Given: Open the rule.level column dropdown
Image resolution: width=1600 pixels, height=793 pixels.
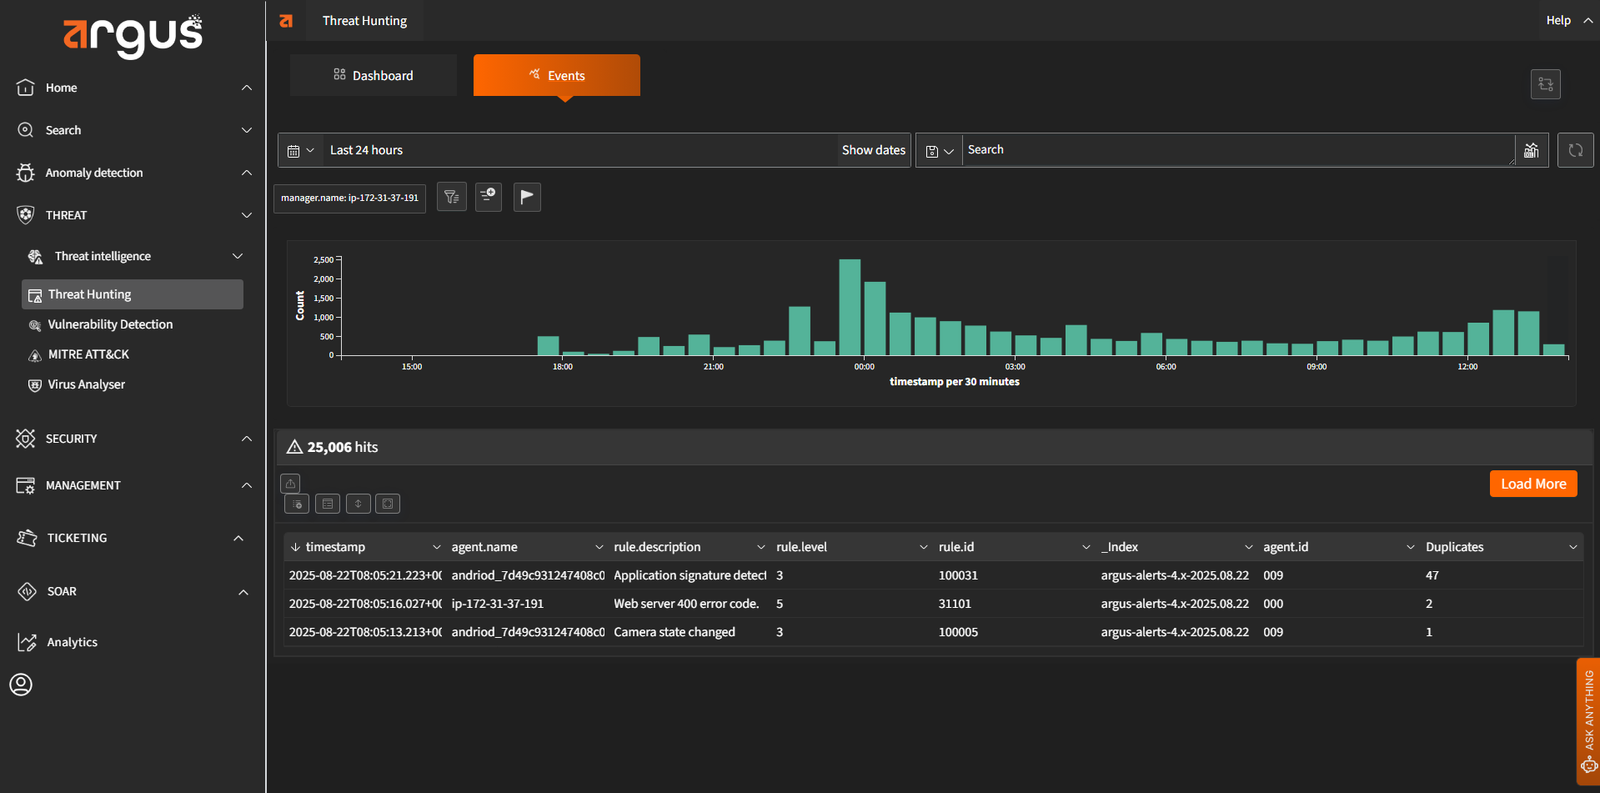Looking at the screenshot, I should [x=923, y=547].
